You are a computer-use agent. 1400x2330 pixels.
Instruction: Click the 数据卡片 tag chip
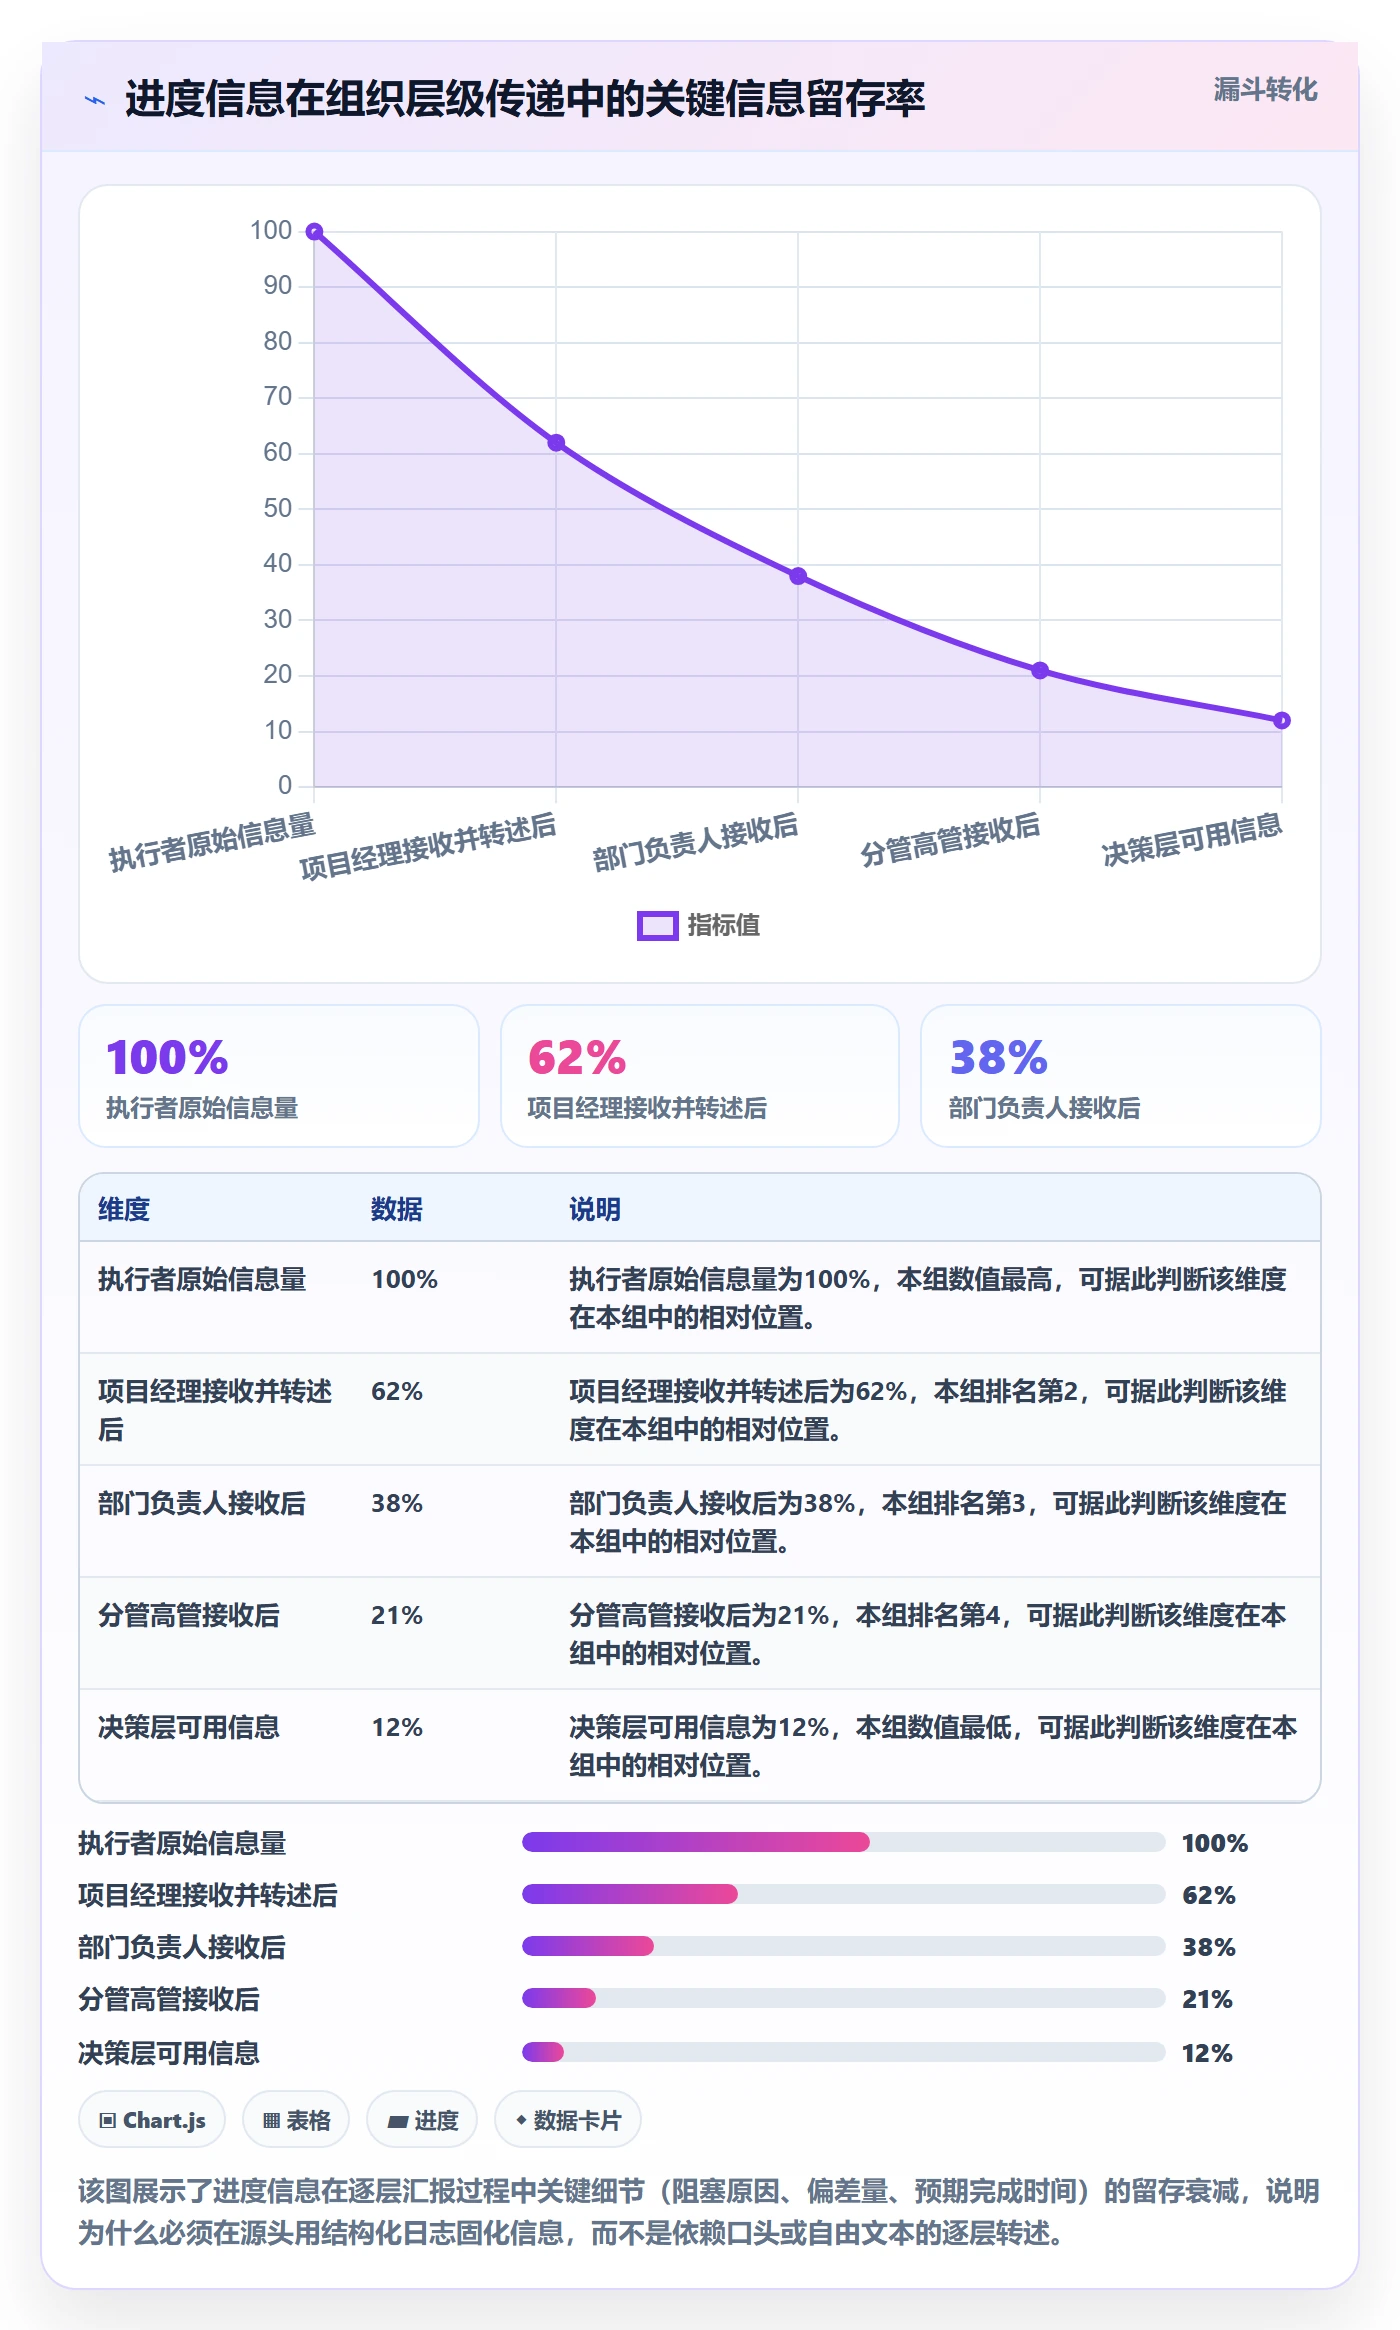pos(568,2120)
